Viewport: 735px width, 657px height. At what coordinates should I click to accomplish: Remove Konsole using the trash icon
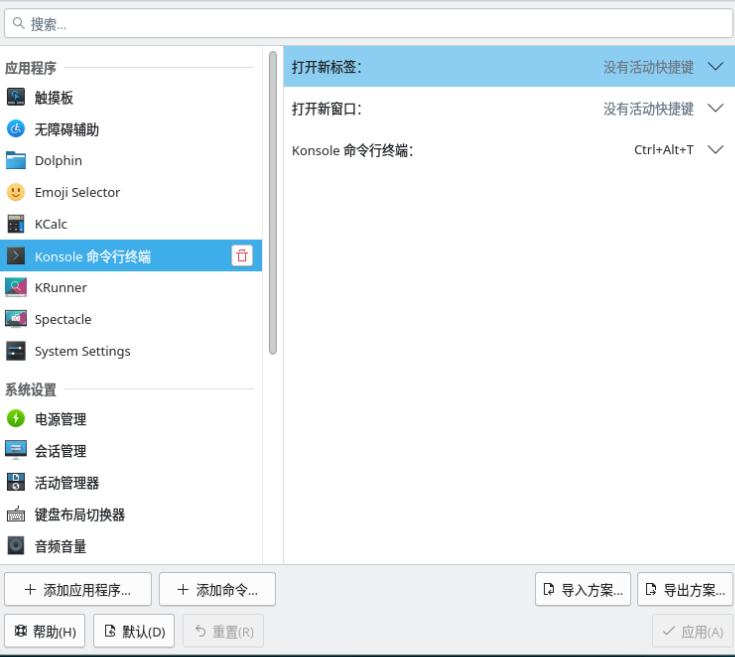coord(242,256)
